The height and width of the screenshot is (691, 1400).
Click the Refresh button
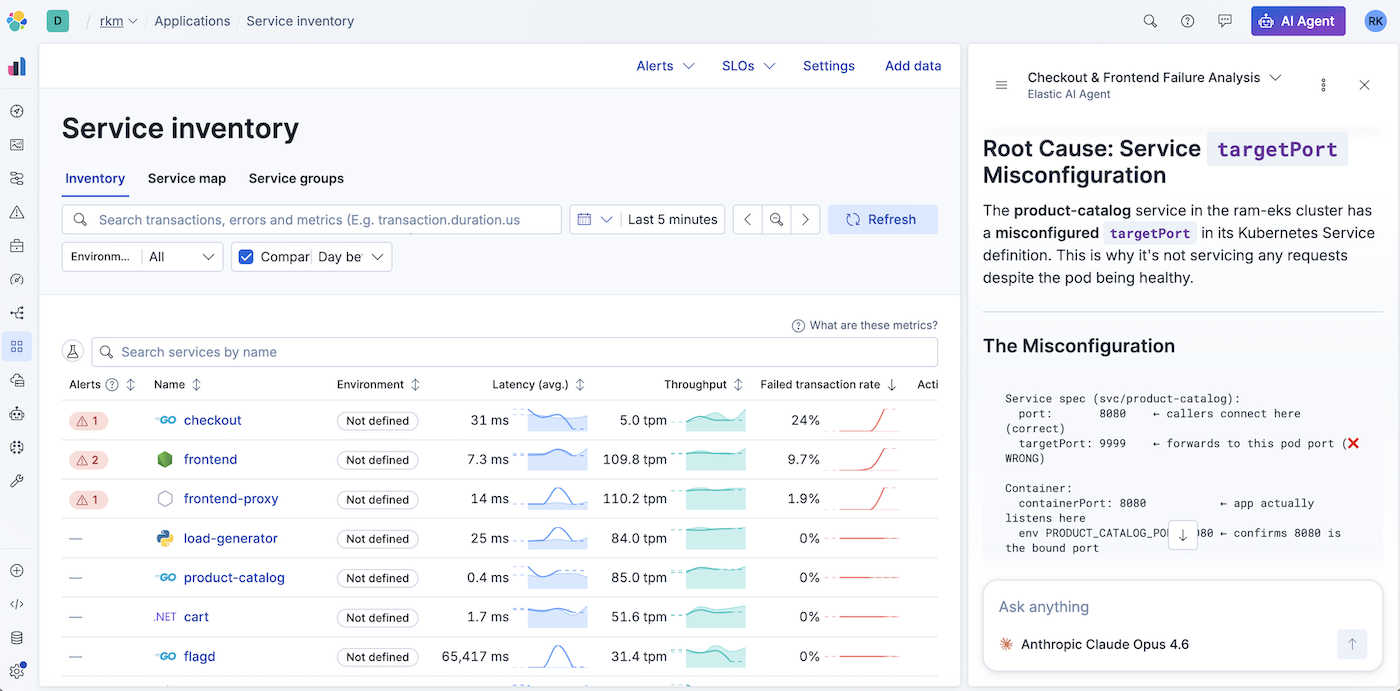[882, 220]
